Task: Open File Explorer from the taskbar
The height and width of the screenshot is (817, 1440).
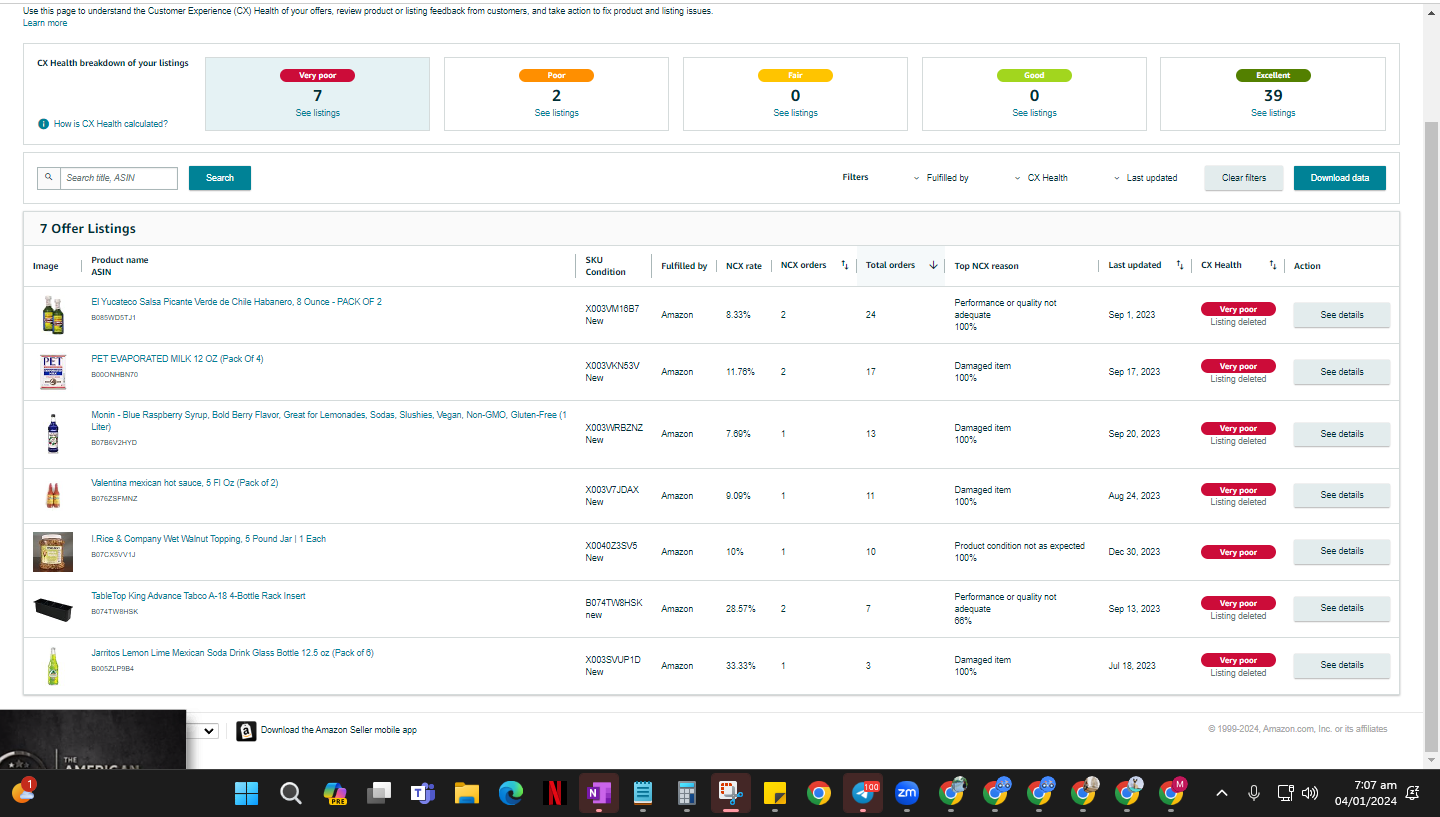Action: (x=466, y=794)
